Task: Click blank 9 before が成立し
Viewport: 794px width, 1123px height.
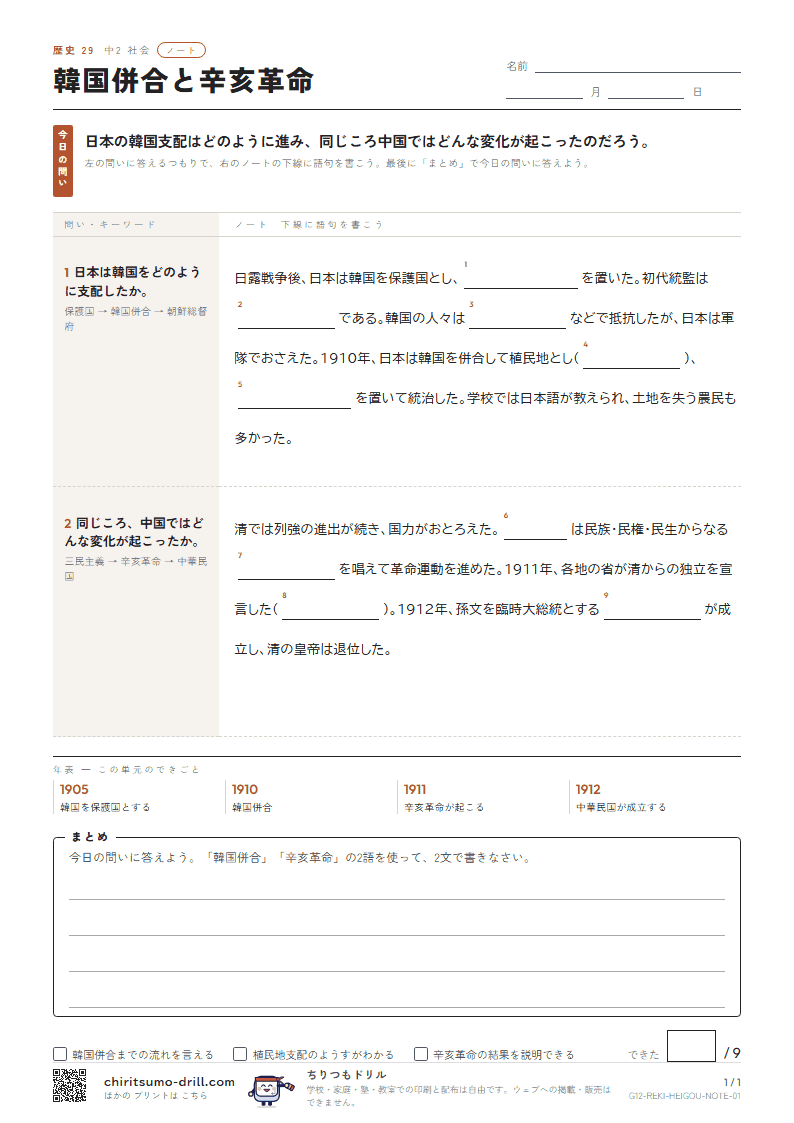Action: 652,610
